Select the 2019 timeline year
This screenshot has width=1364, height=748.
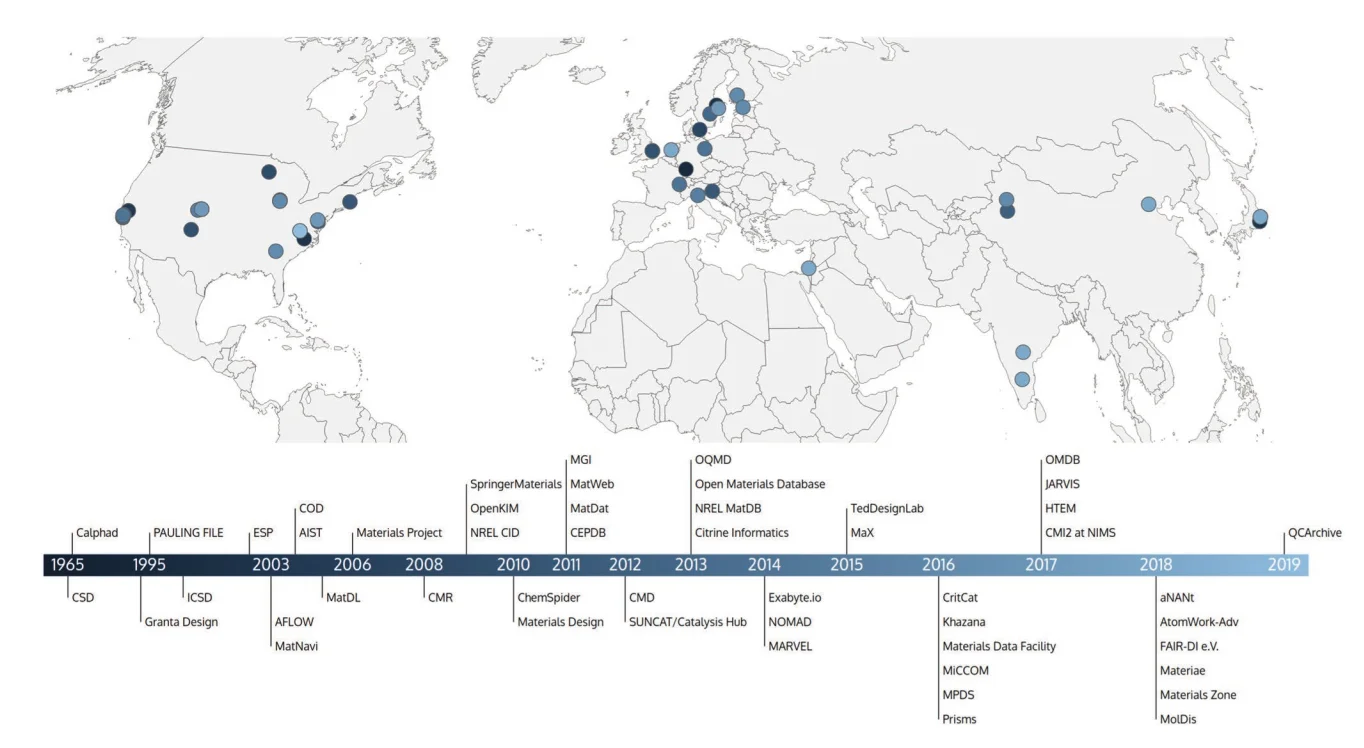(x=1284, y=565)
